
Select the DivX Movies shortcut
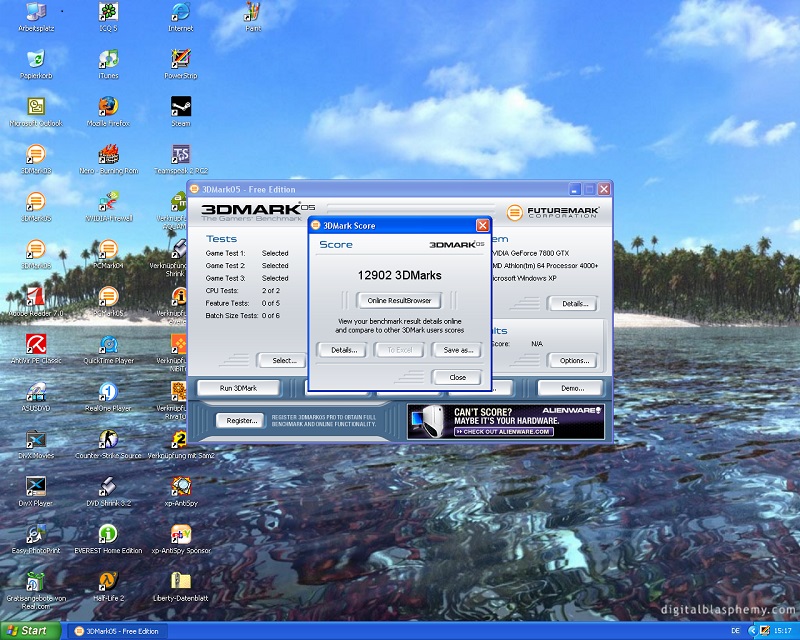36,444
